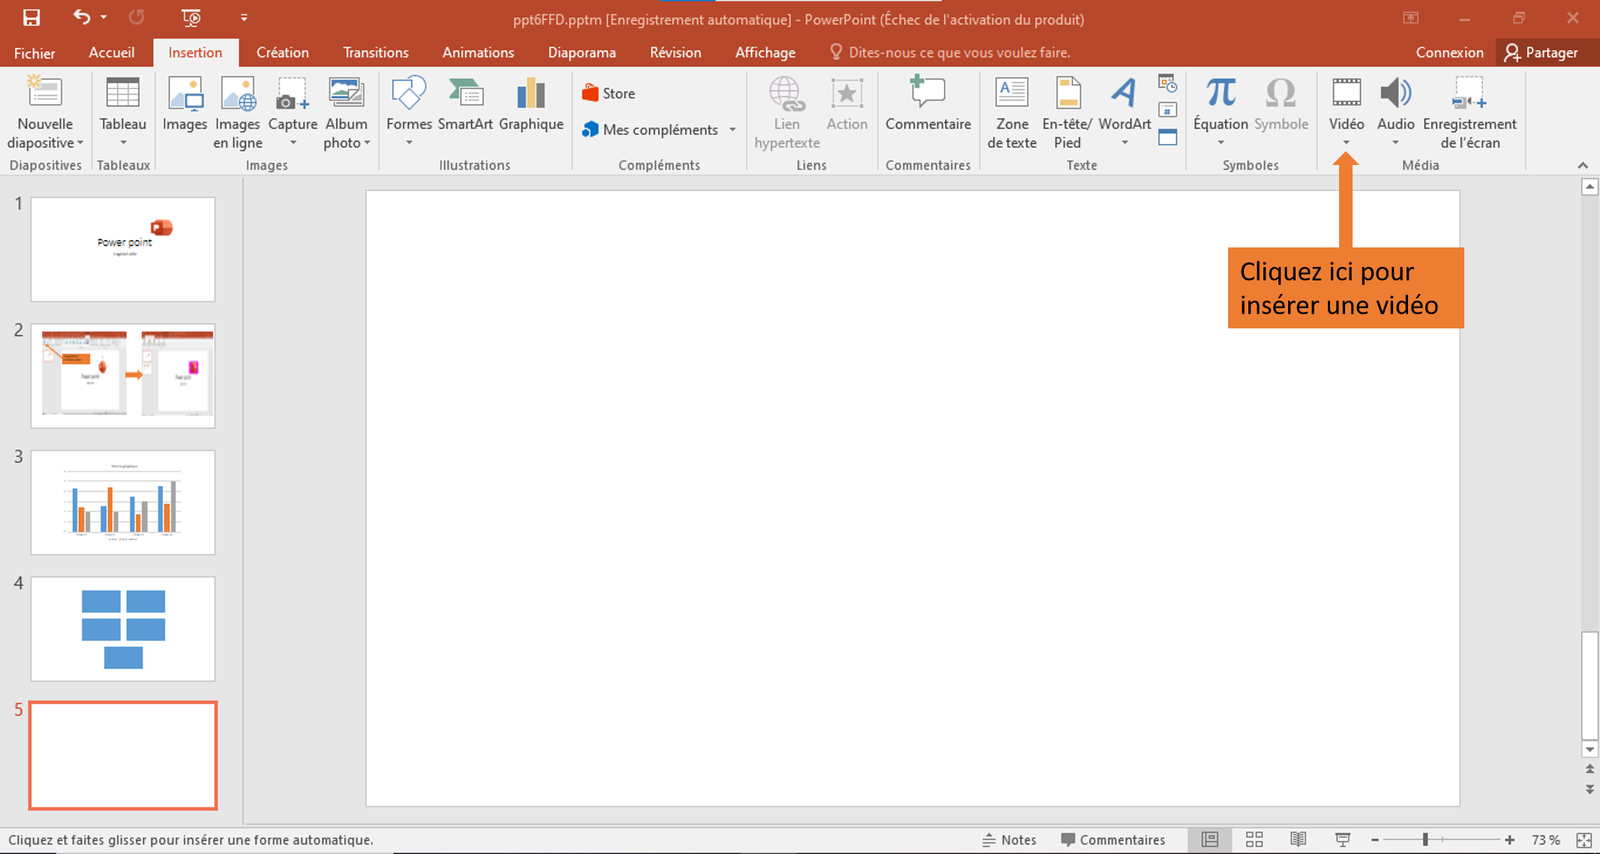1600x854 pixels.
Task: Launch slideshow view from status bar
Action: pyautogui.click(x=1342, y=840)
